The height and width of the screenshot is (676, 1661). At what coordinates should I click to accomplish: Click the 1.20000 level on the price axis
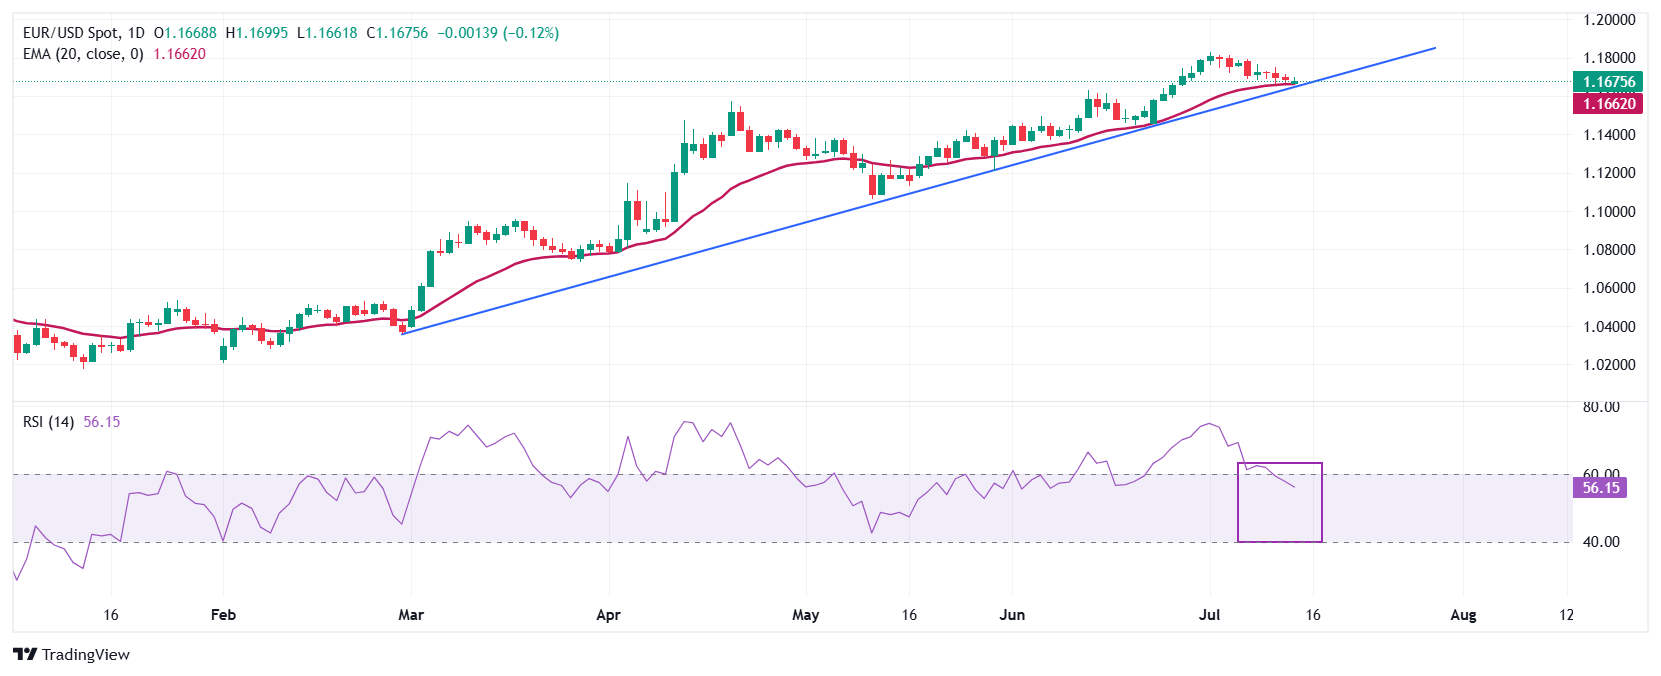click(1608, 20)
